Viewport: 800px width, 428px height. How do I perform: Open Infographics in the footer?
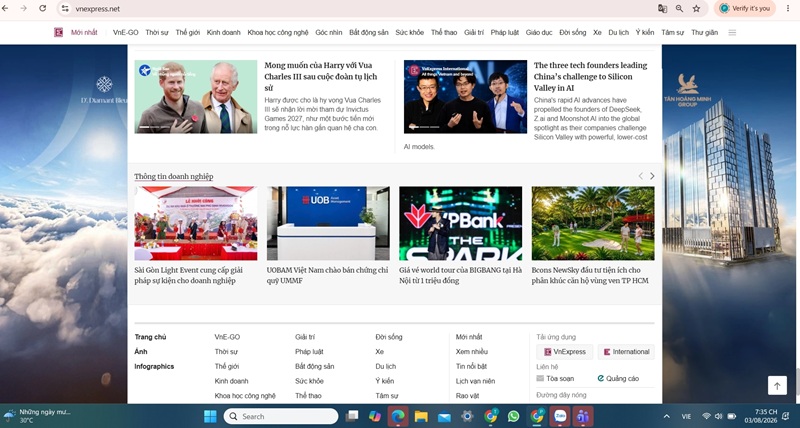(x=154, y=366)
